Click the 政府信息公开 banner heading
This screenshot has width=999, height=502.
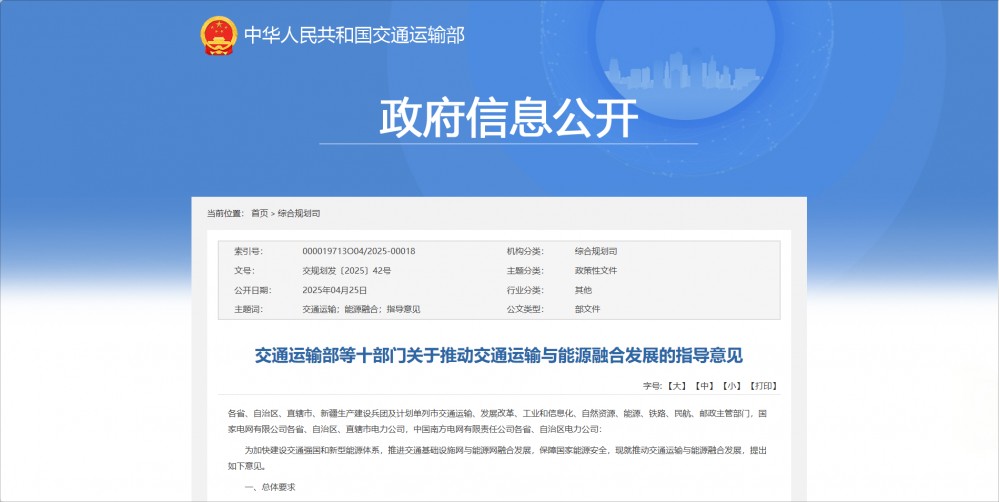coord(508,118)
